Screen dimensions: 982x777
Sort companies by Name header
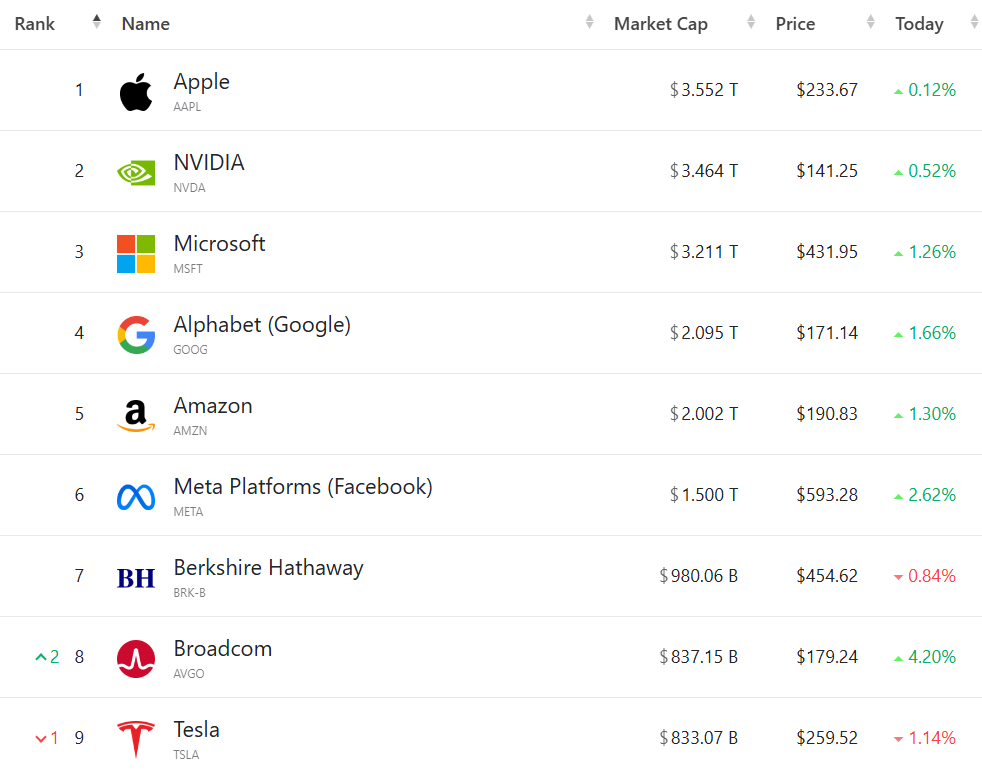click(146, 24)
